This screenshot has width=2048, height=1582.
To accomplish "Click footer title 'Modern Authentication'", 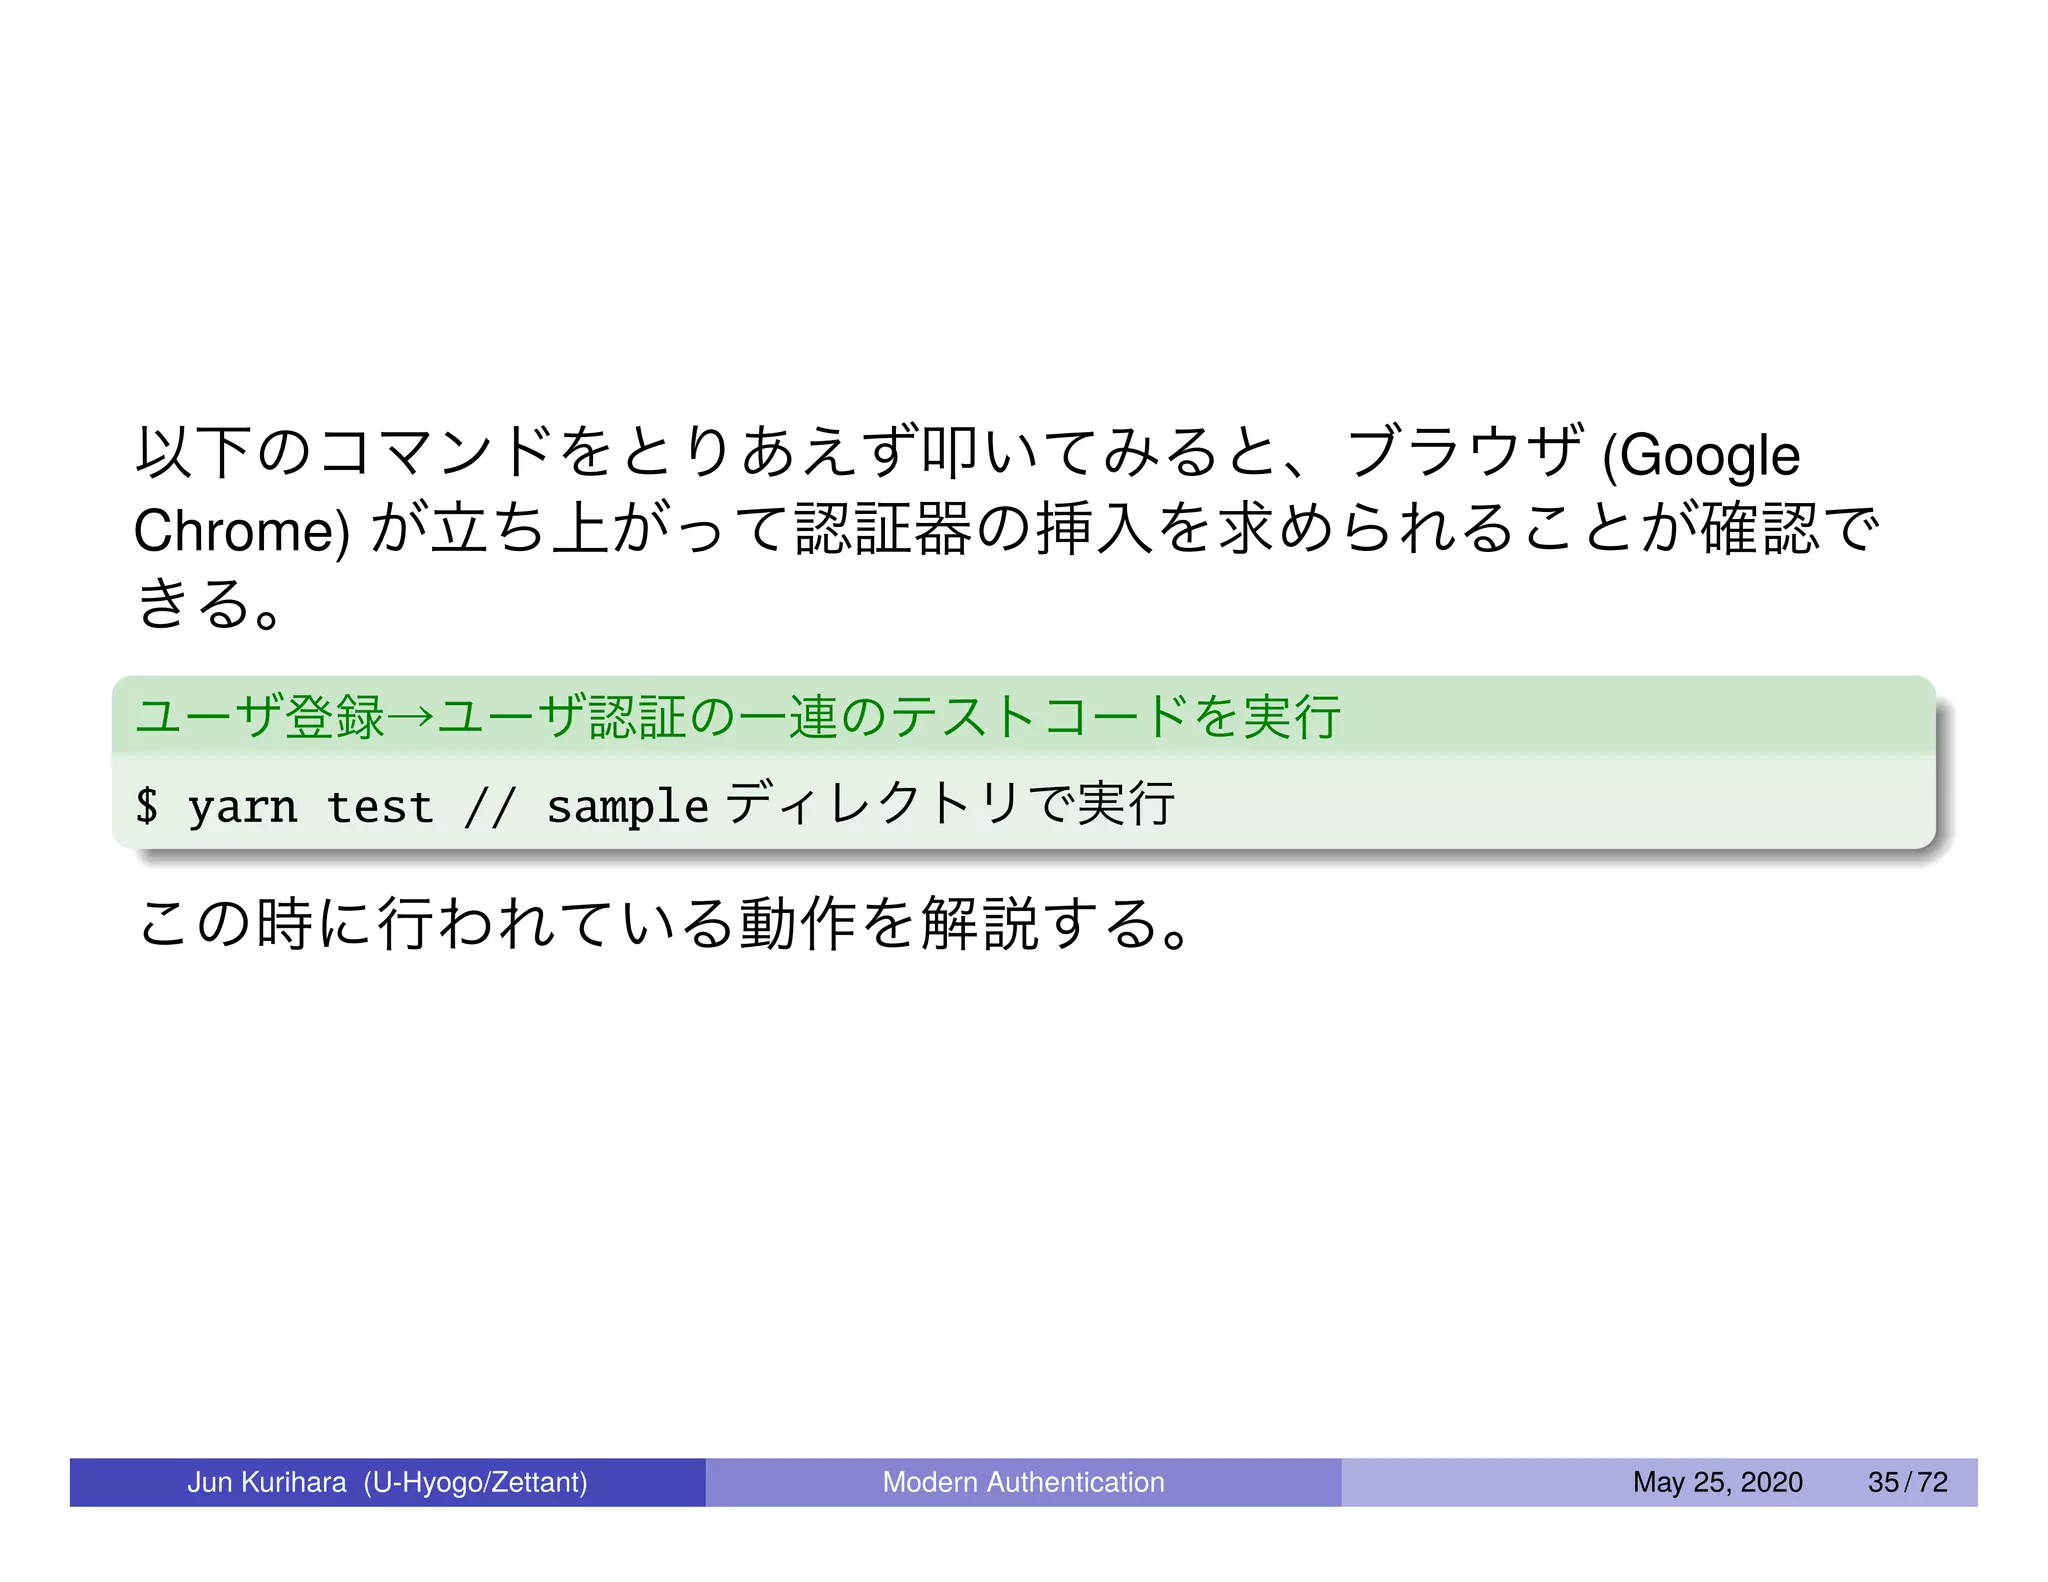I will pyautogui.click(x=1023, y=1482).
